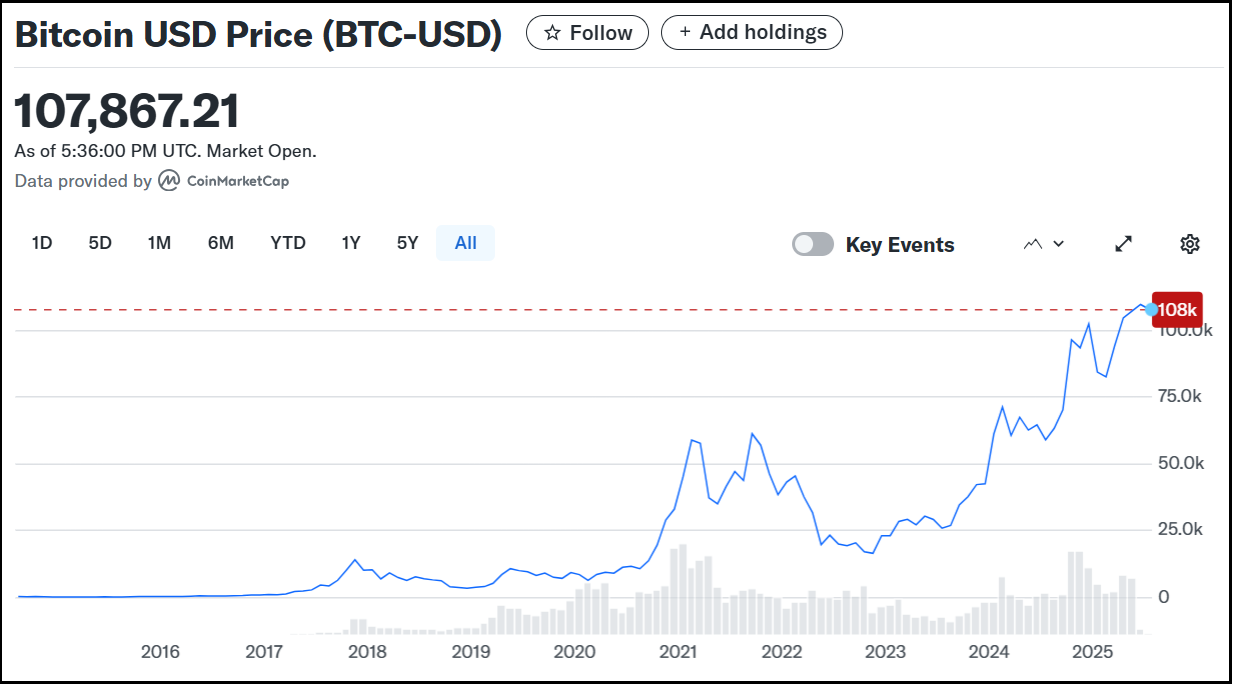
Task: Expand chart to full screen
Action: [1124, 244]
